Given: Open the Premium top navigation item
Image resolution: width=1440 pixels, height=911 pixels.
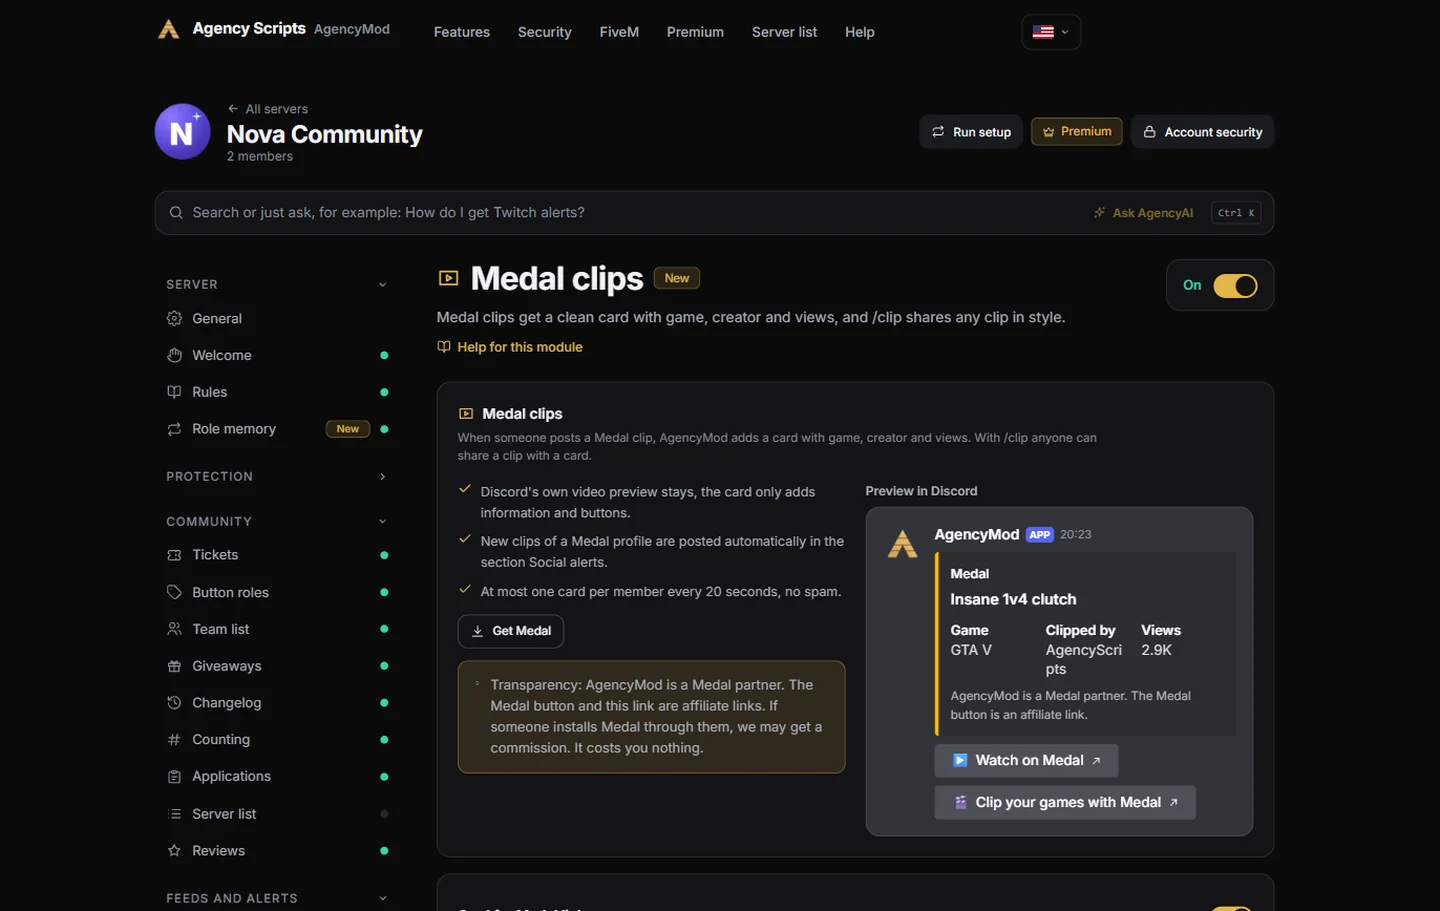Looking at the screenshot, I should coord(695,32).
